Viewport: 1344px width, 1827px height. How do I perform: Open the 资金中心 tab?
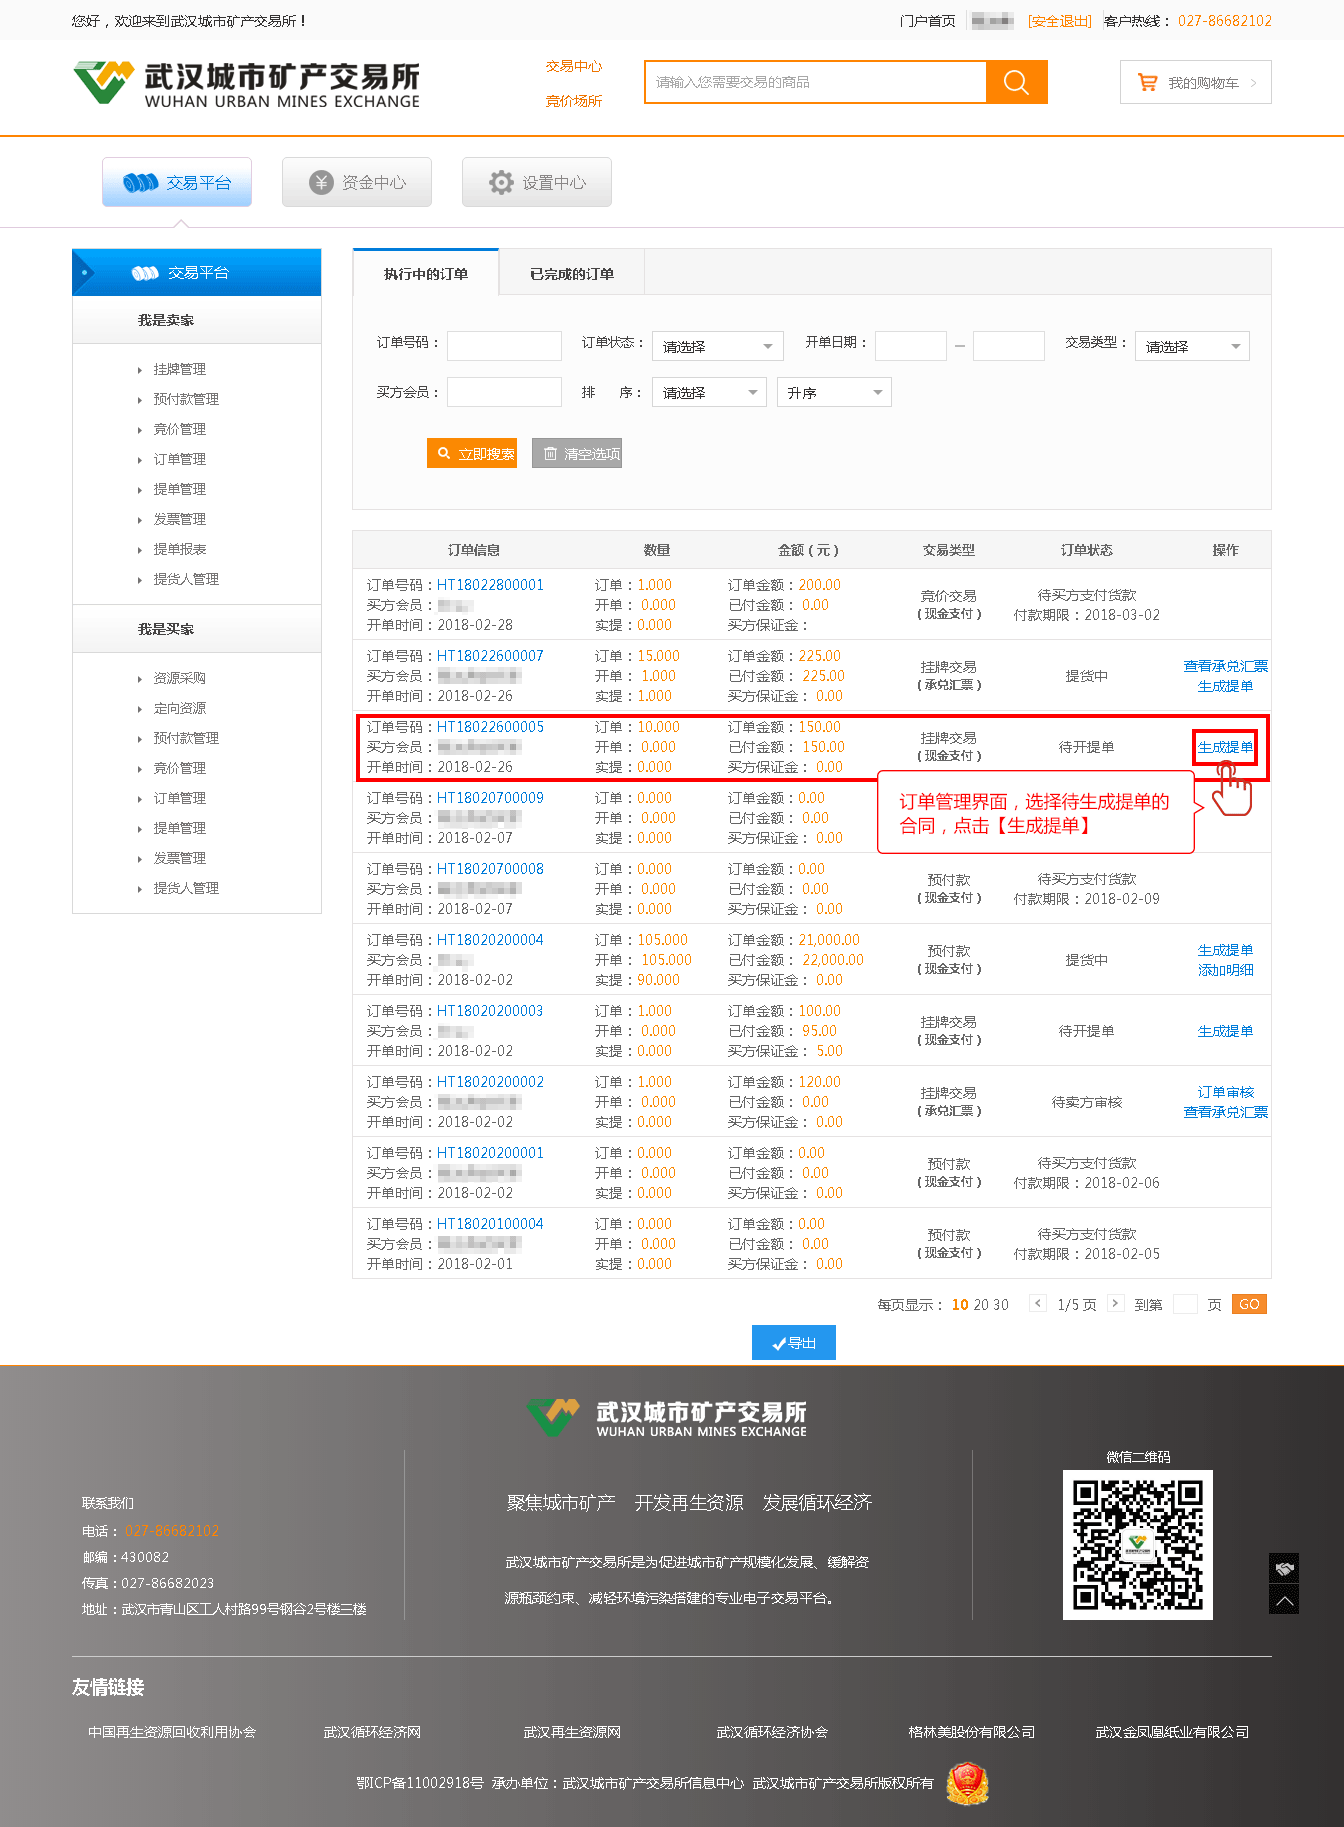click(x=357, y=182)
